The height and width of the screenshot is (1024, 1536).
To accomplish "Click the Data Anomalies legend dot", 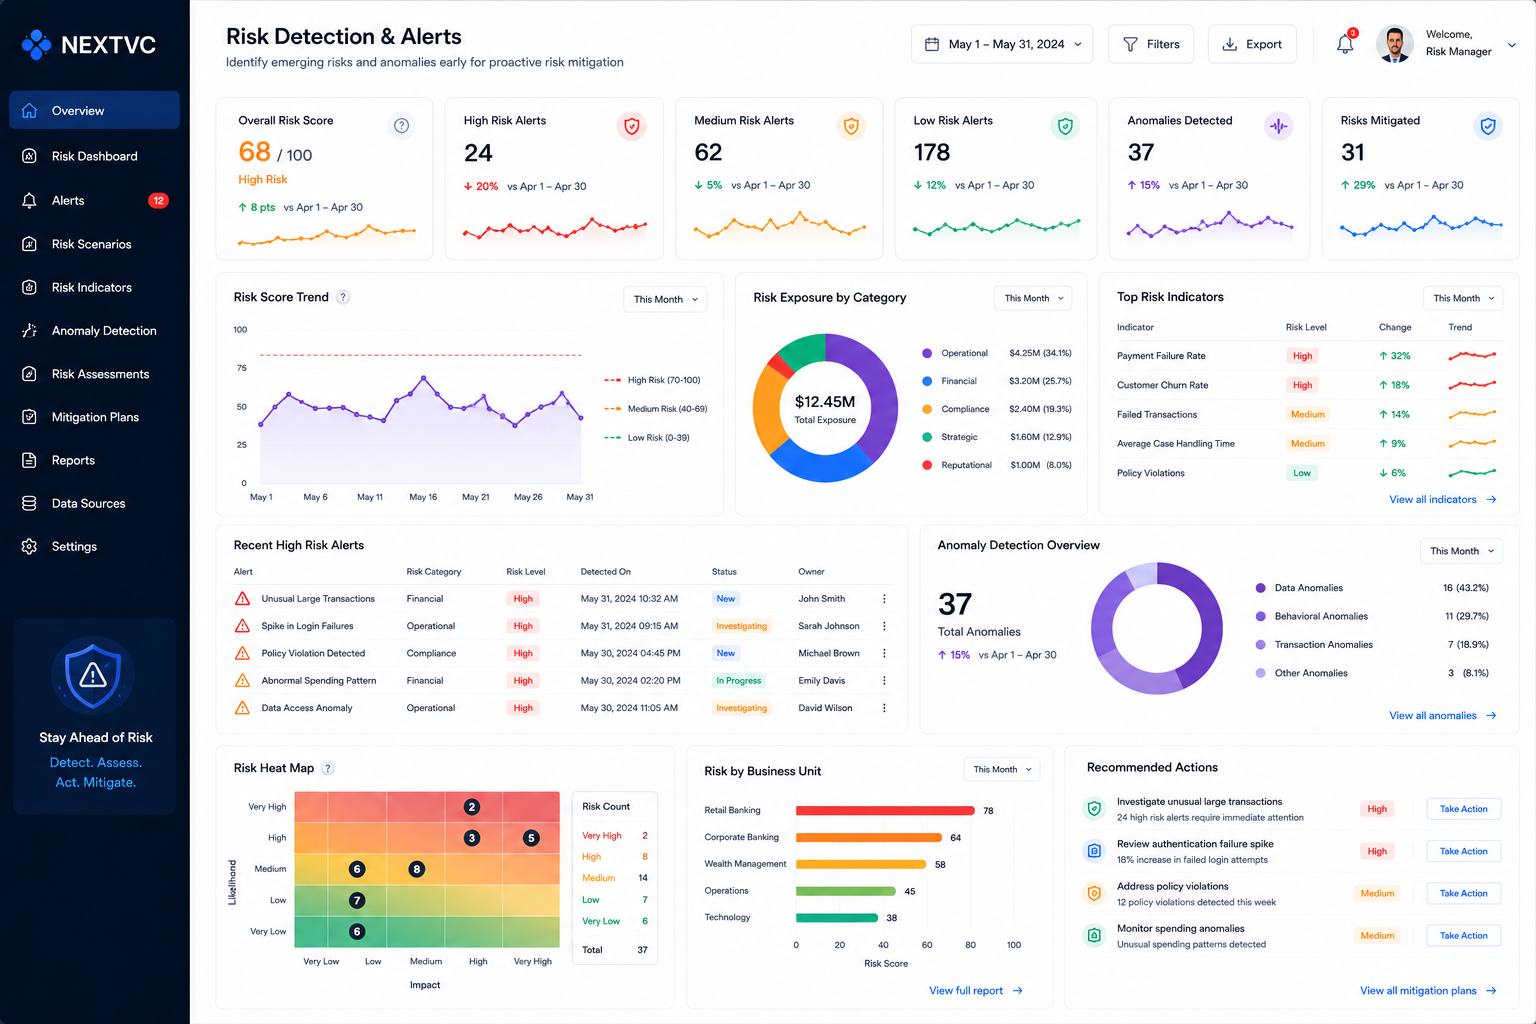I will [1261, 588].
